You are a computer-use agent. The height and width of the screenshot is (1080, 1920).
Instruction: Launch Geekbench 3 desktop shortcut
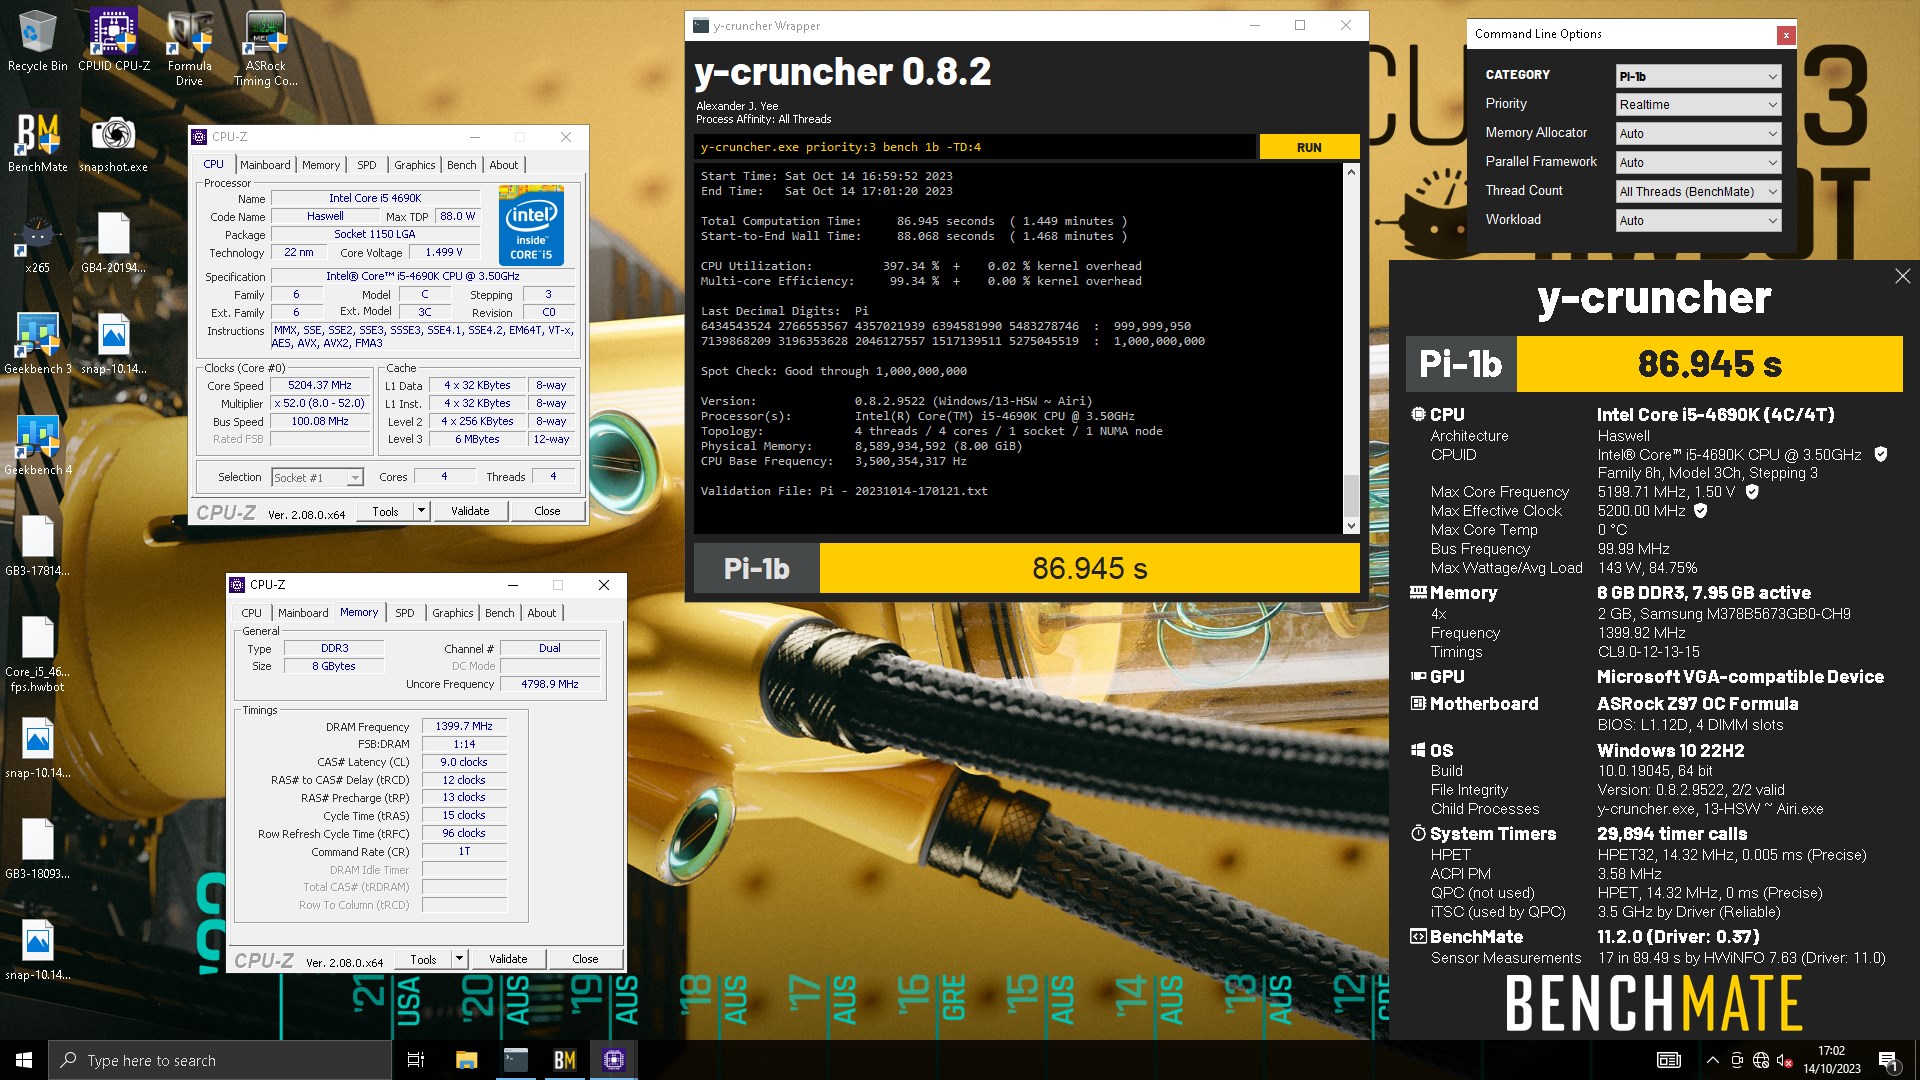[38, 343]
